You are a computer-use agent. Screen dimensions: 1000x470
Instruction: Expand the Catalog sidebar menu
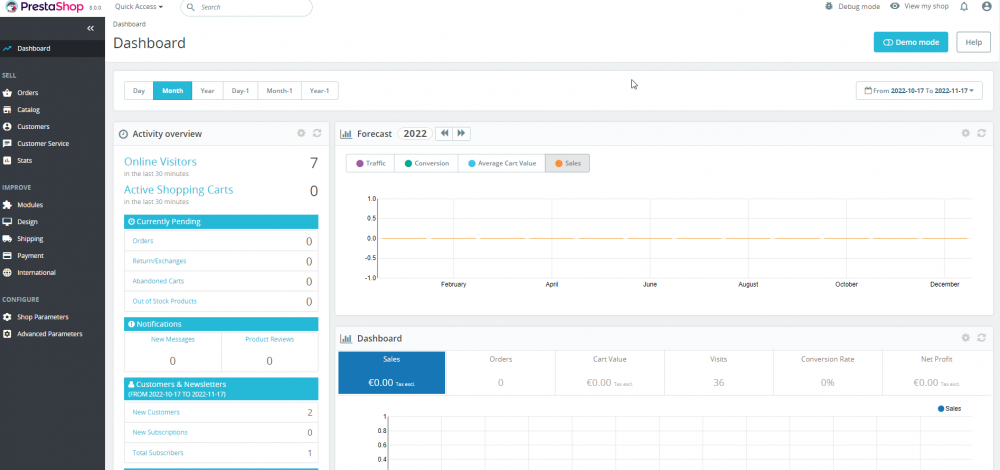(x=28, y=110)
